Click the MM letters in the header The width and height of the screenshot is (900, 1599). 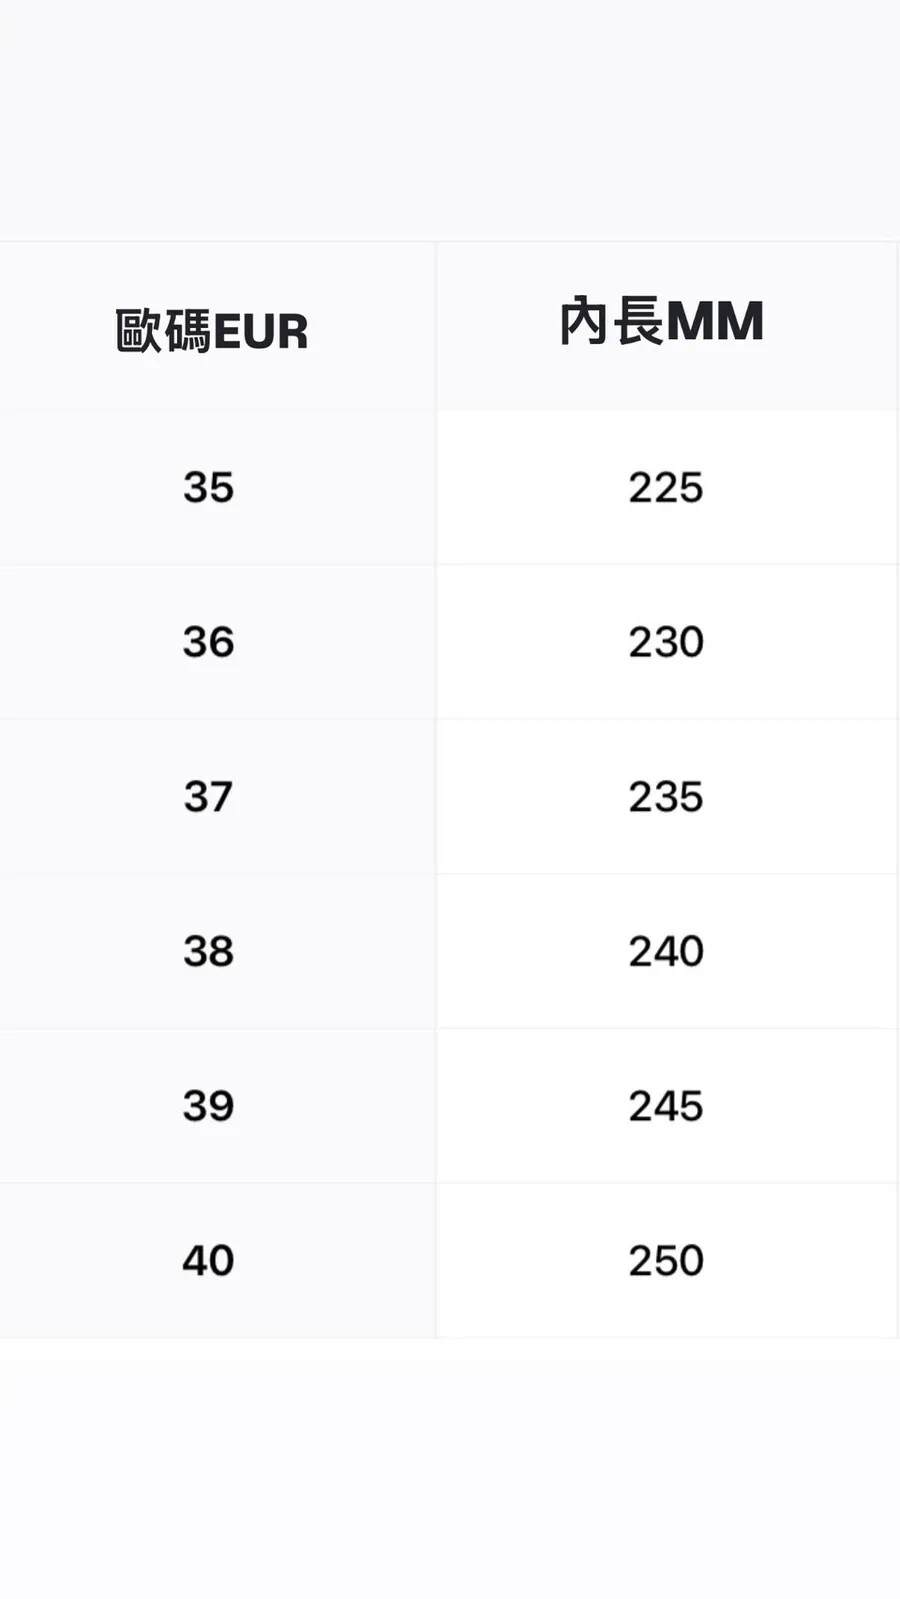point(714,322)
